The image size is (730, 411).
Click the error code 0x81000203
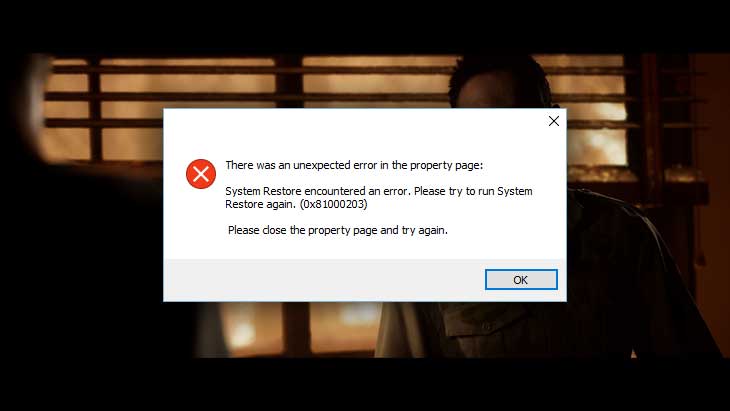tap(334, 204)
